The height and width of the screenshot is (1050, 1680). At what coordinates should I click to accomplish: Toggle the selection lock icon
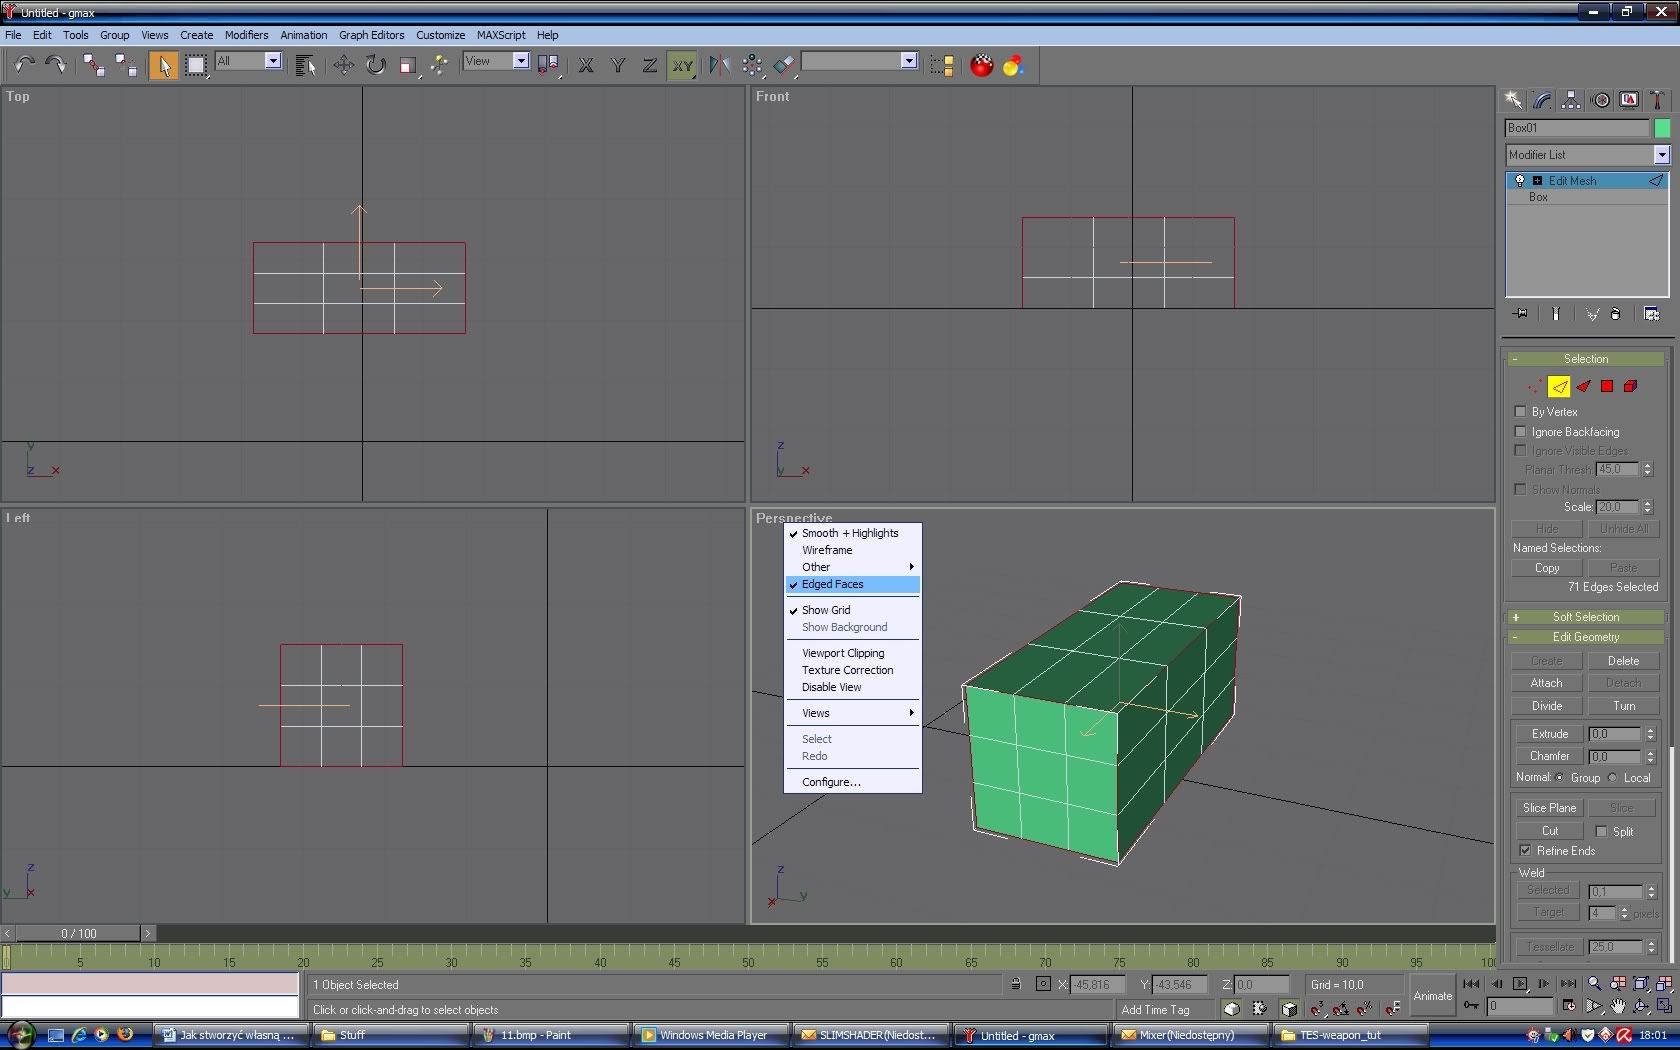pos(1015,984)
